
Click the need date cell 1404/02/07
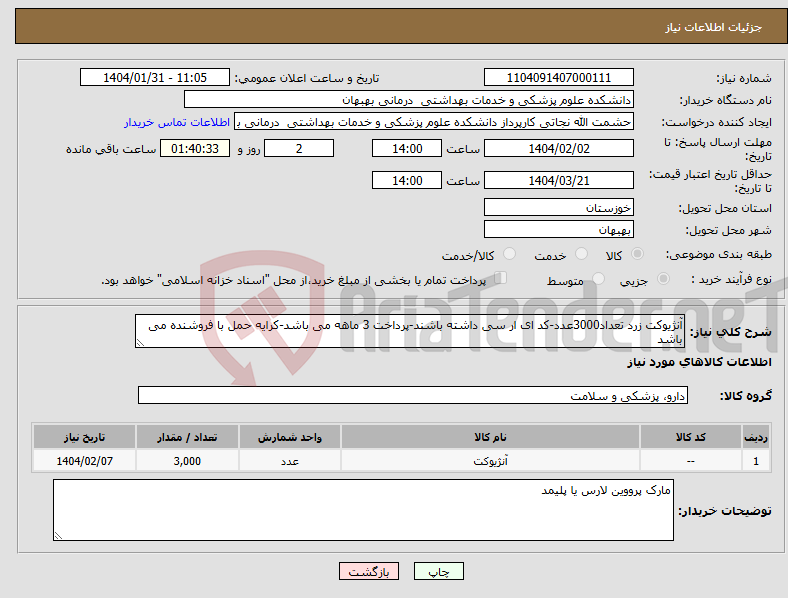tap(84, 460)
